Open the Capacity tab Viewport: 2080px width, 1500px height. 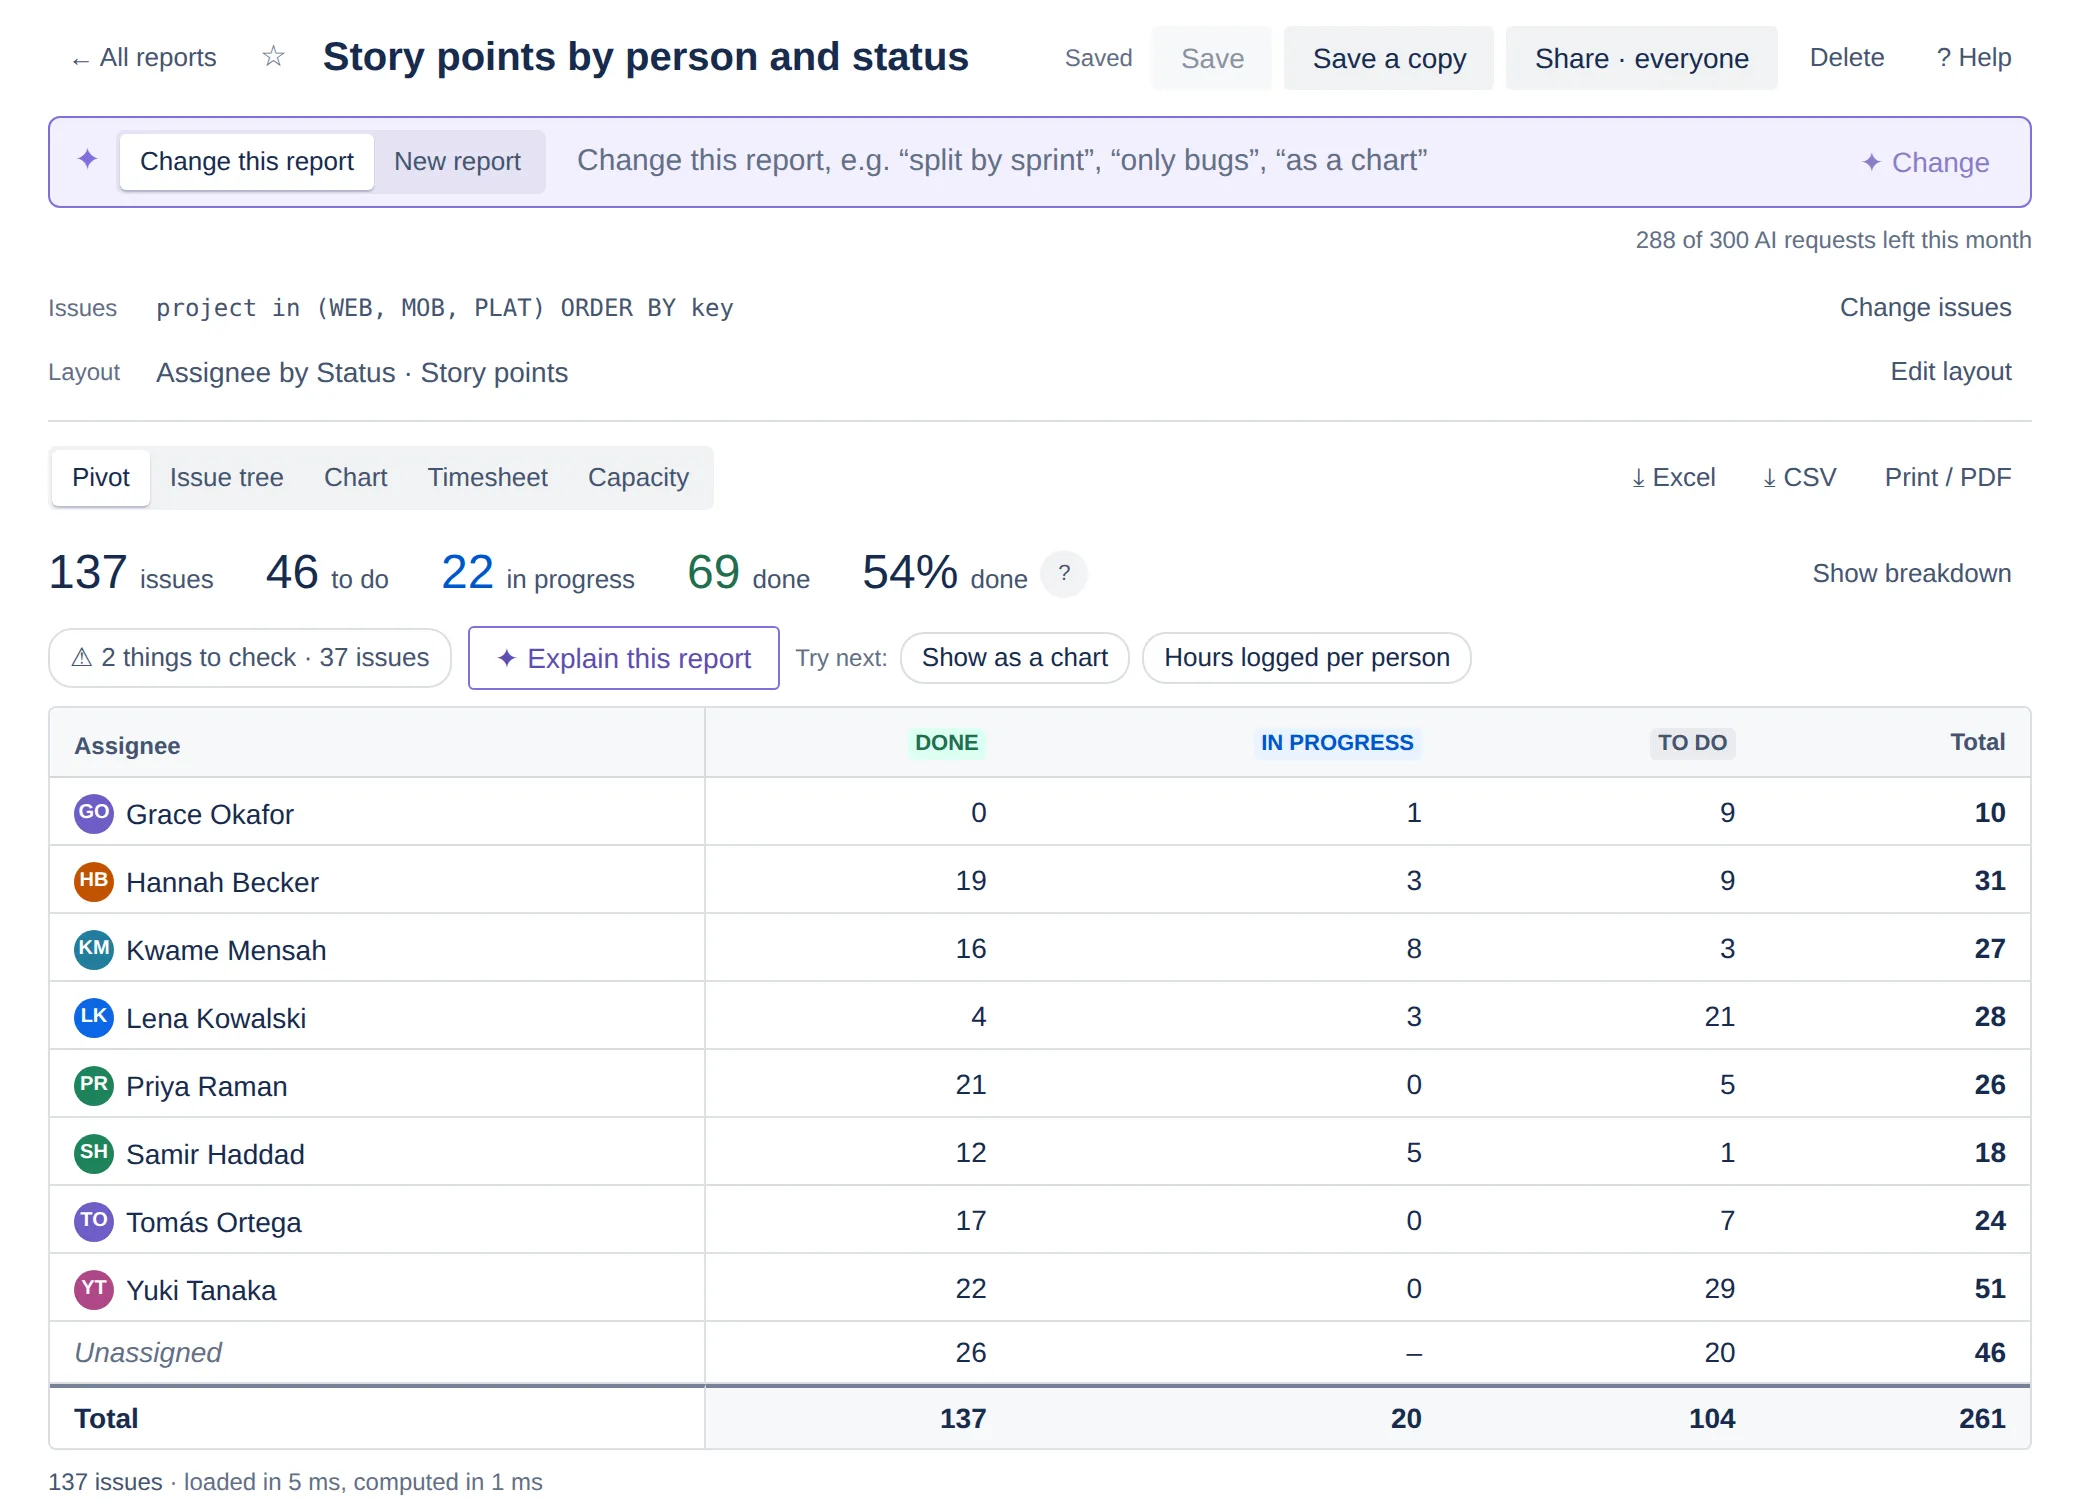coord(638,478)
